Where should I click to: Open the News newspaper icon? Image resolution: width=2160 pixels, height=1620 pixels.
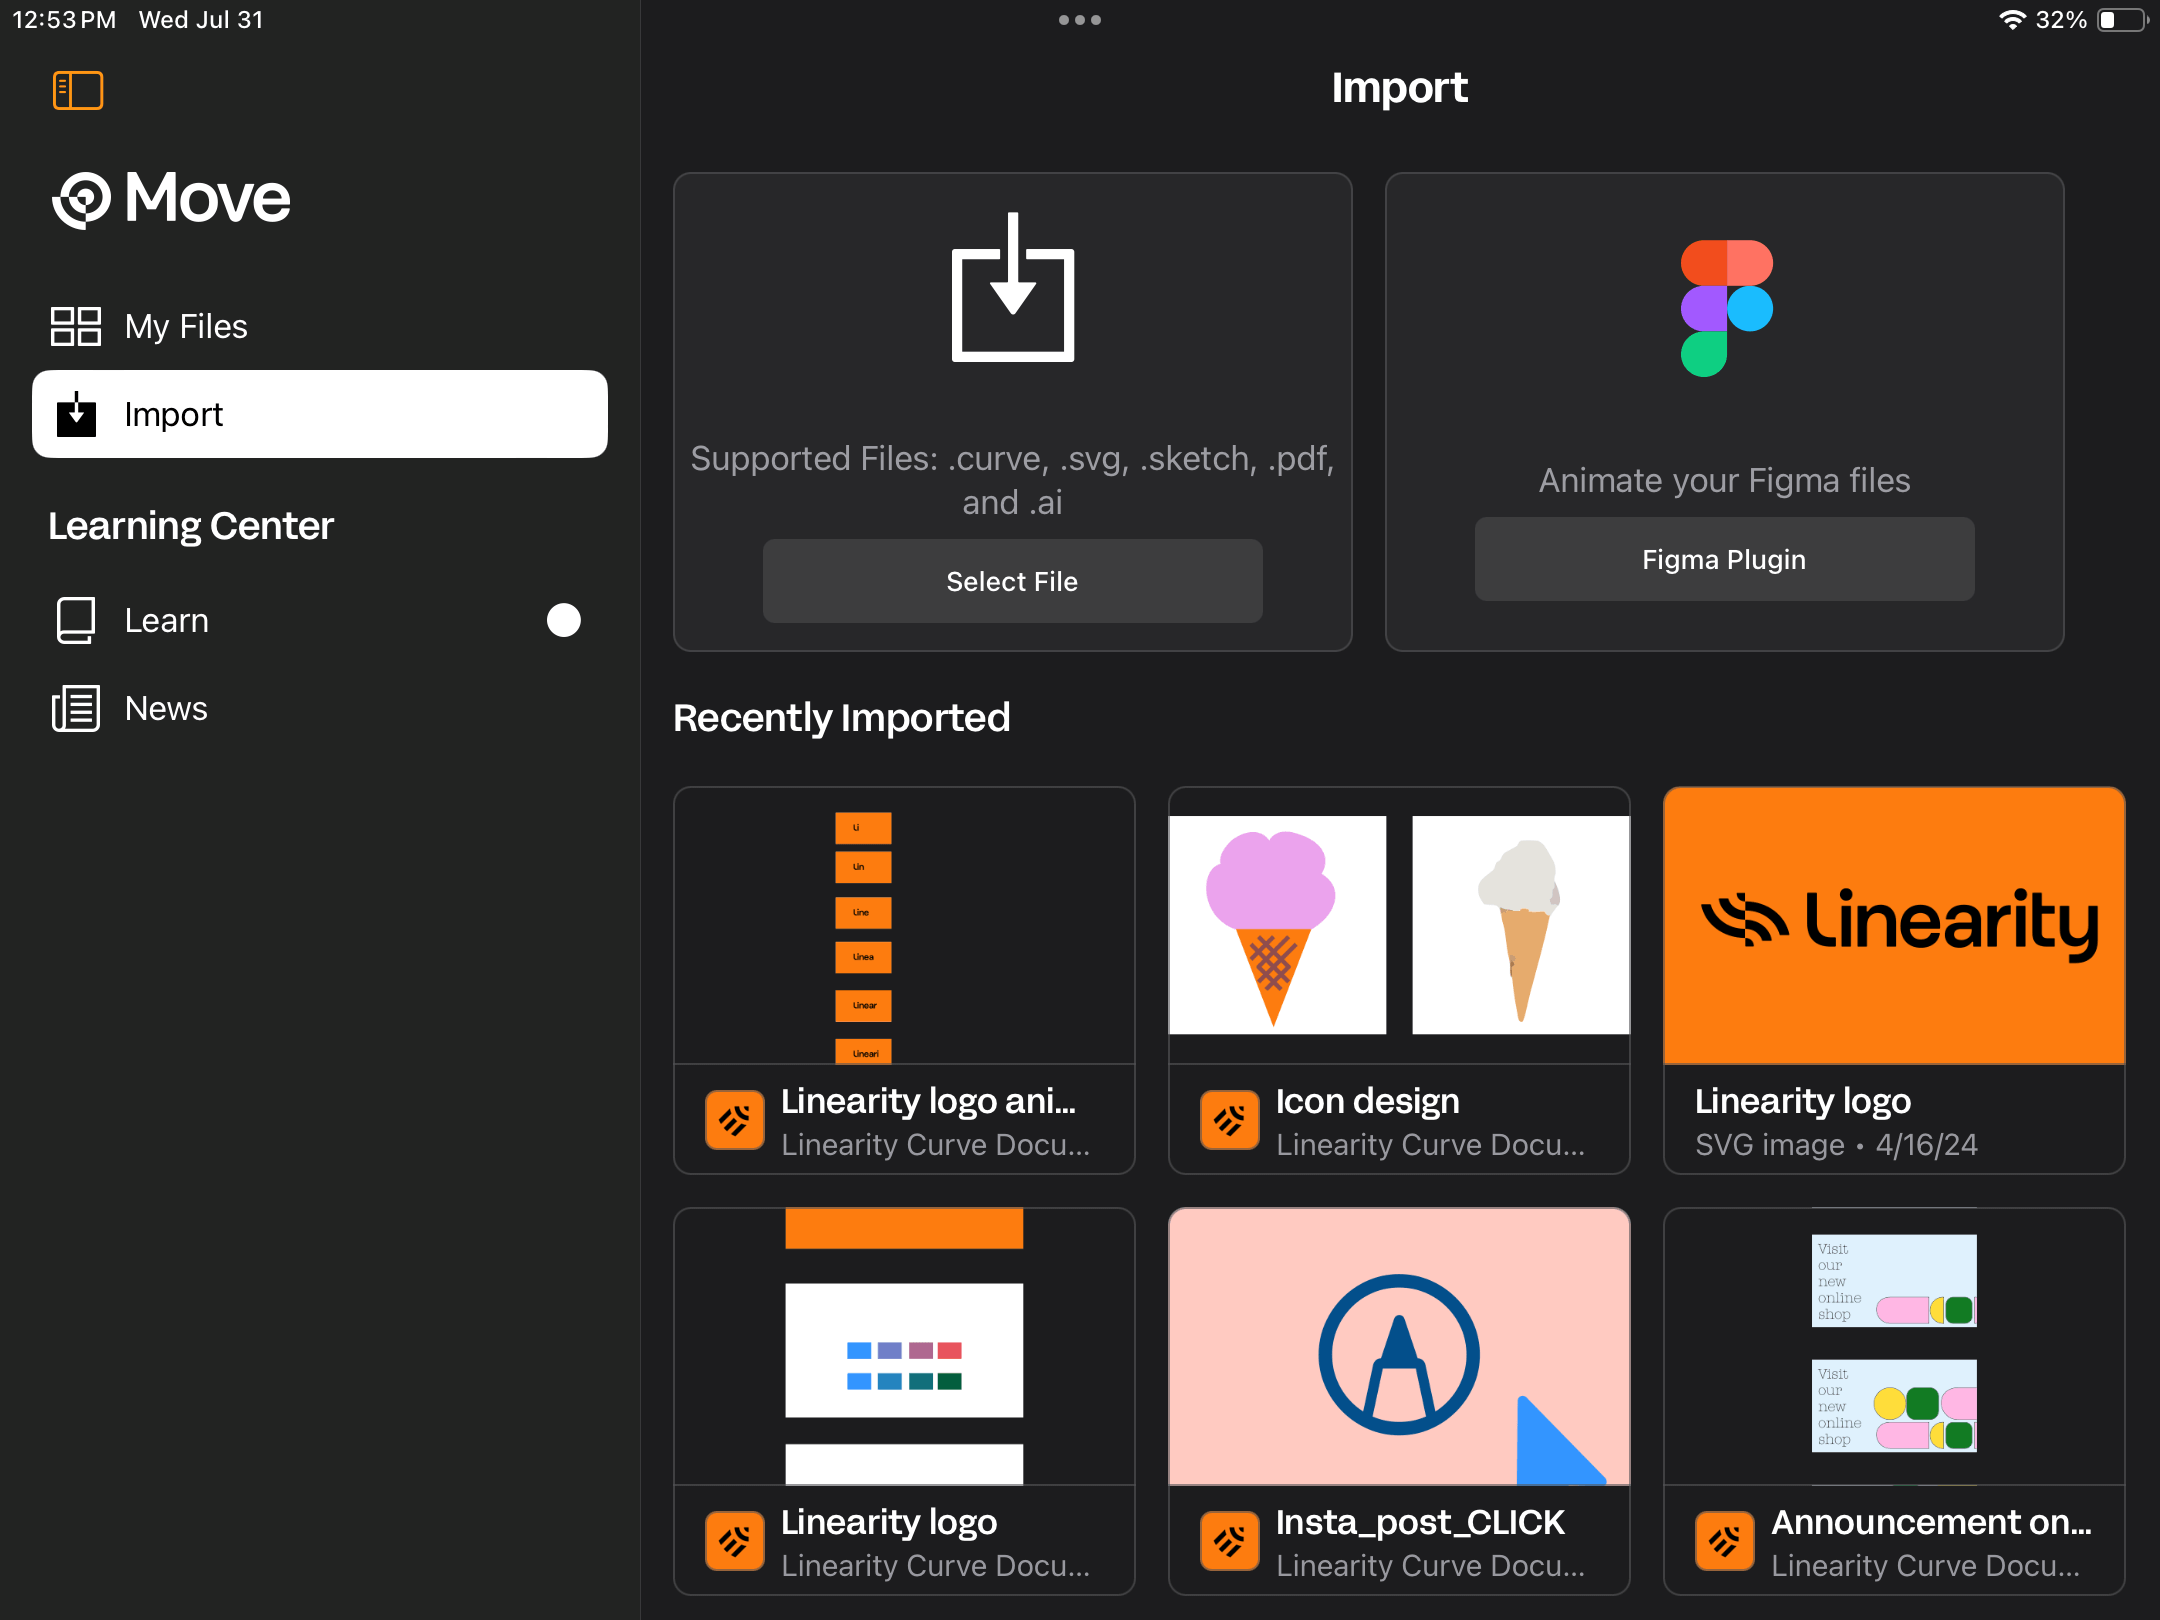(x=76, y=708)
